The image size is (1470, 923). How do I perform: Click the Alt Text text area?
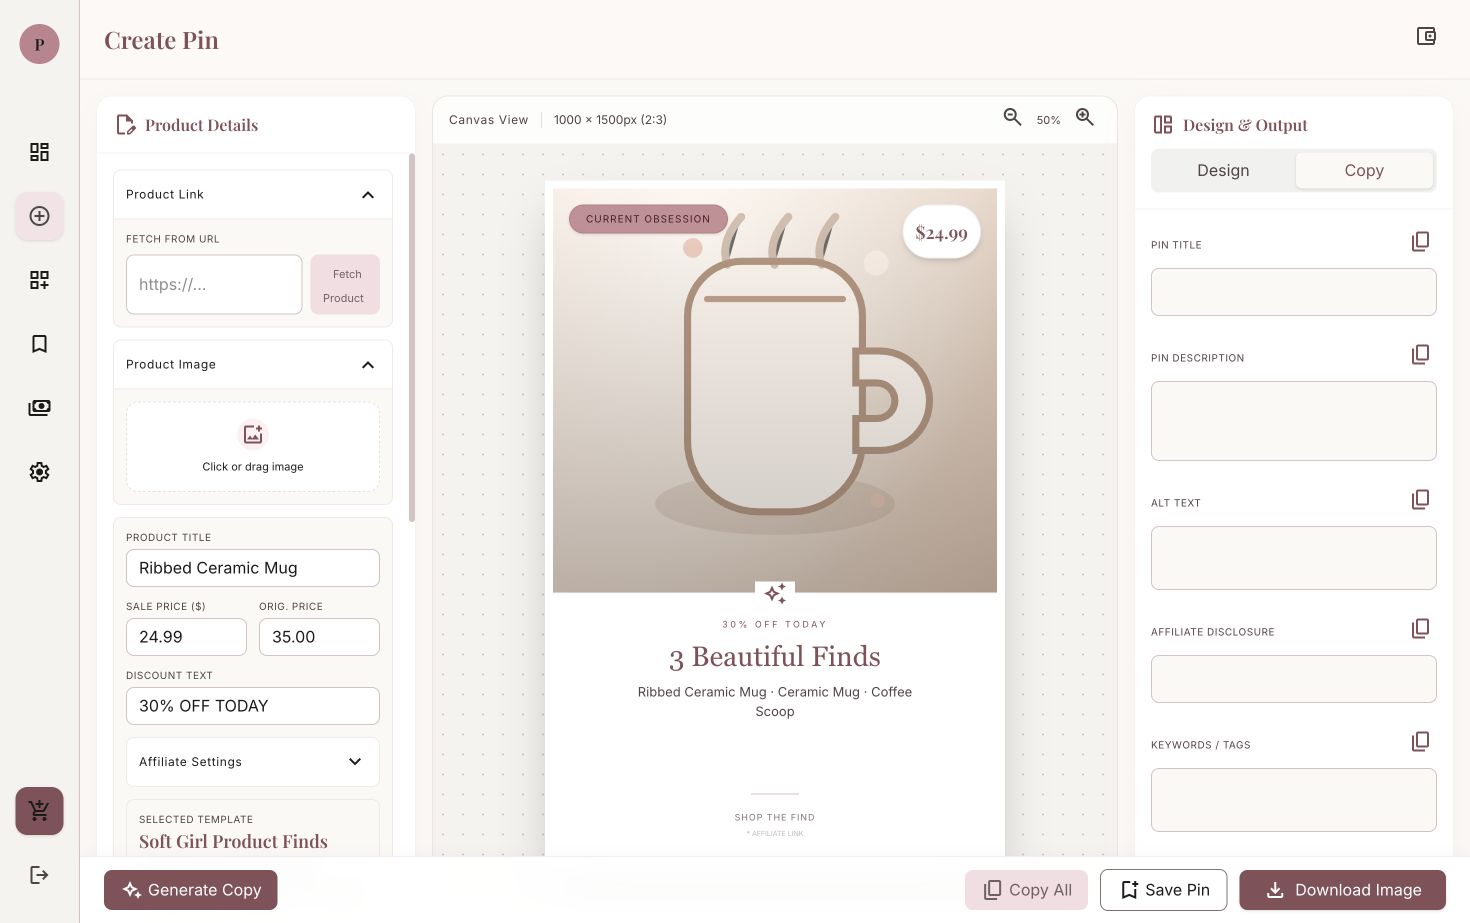(x=1294, y=558)
